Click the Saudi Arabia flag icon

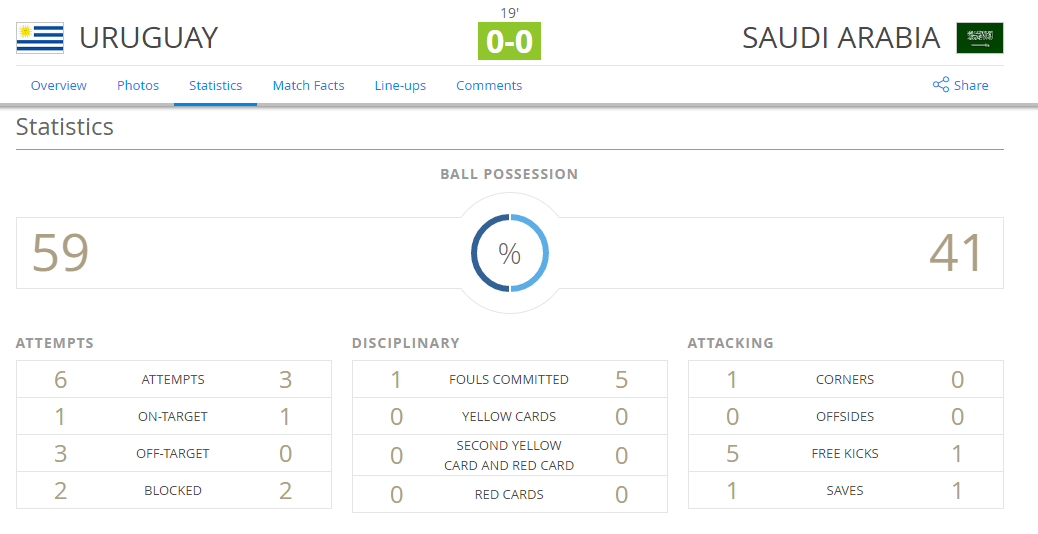tap(980, 38)
